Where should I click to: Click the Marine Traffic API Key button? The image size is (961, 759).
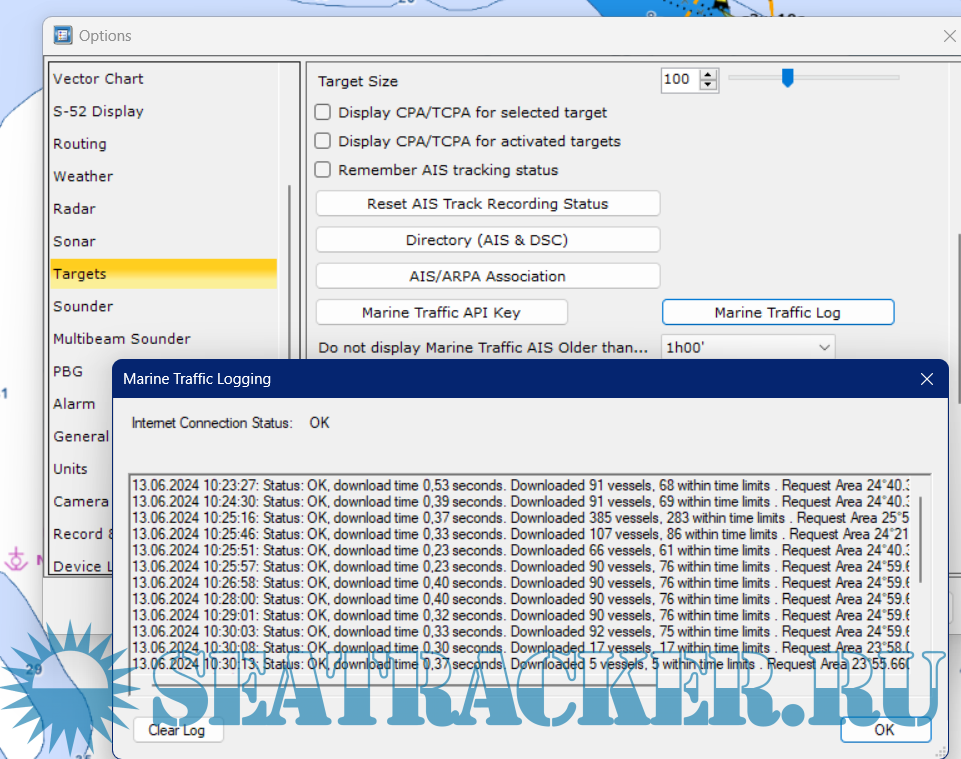441,312
